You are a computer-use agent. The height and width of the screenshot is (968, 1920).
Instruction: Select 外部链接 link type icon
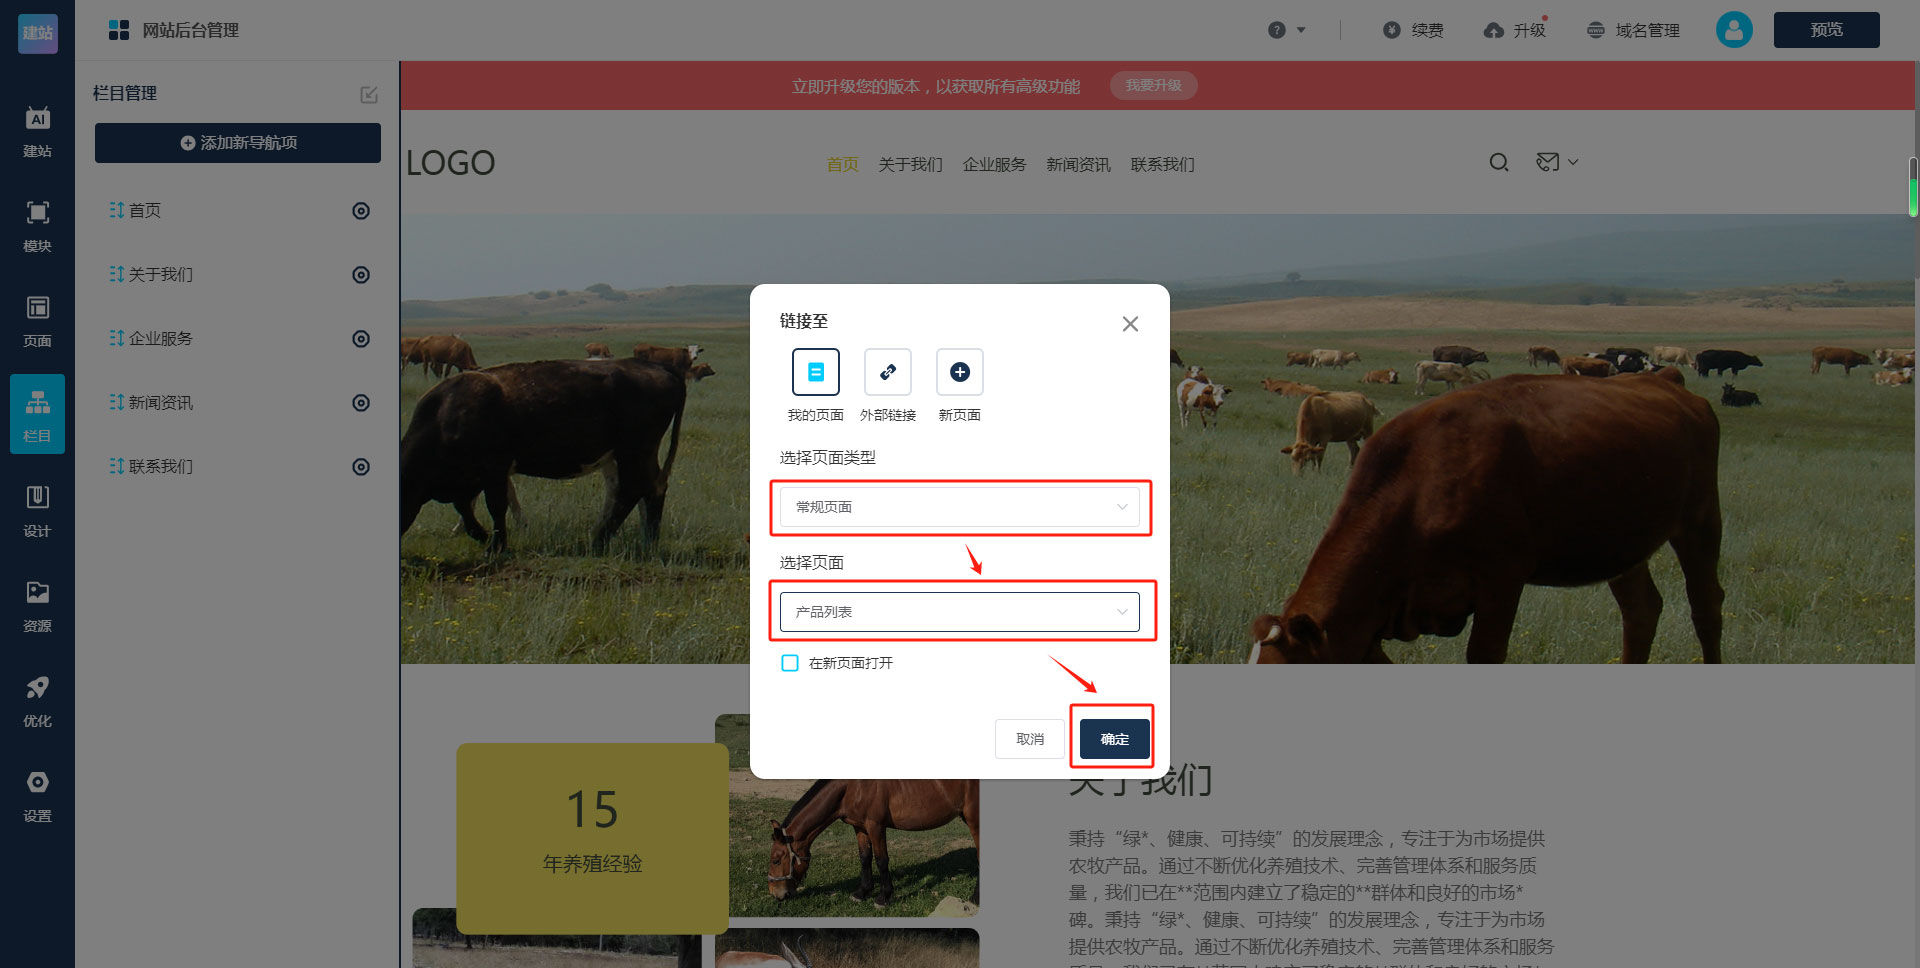pos(888,372)
